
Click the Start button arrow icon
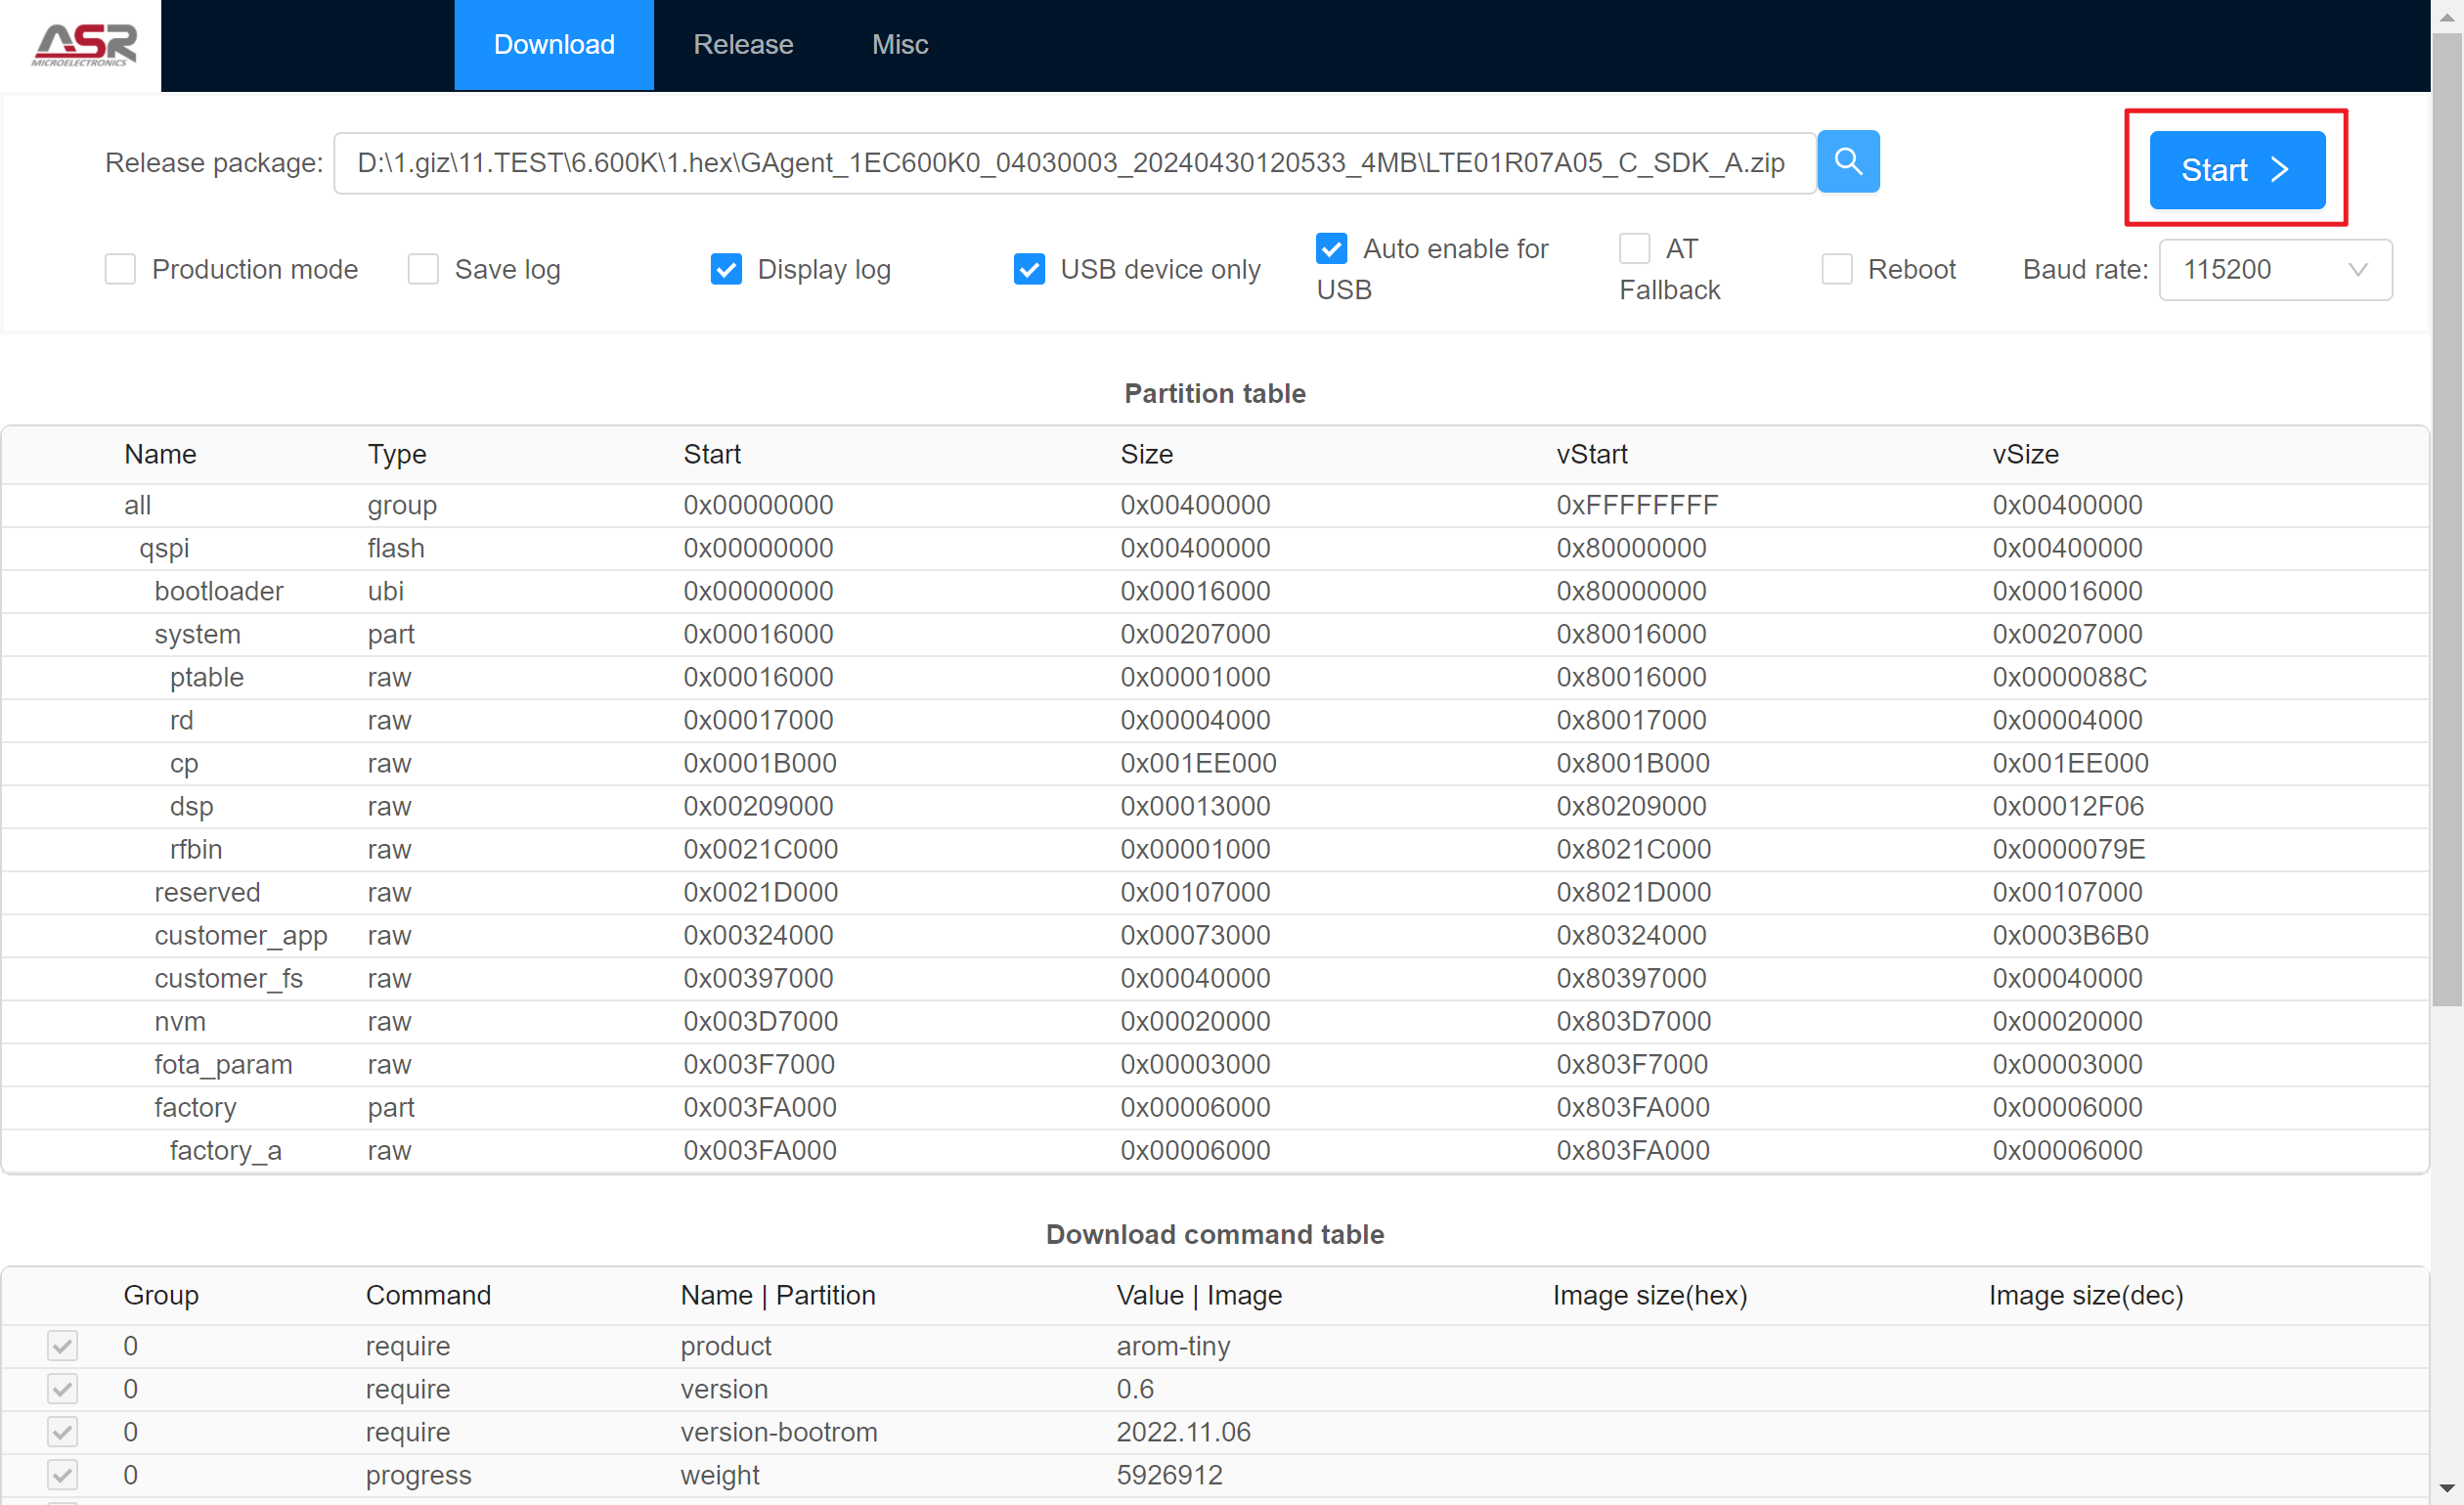pos(2279,170)
